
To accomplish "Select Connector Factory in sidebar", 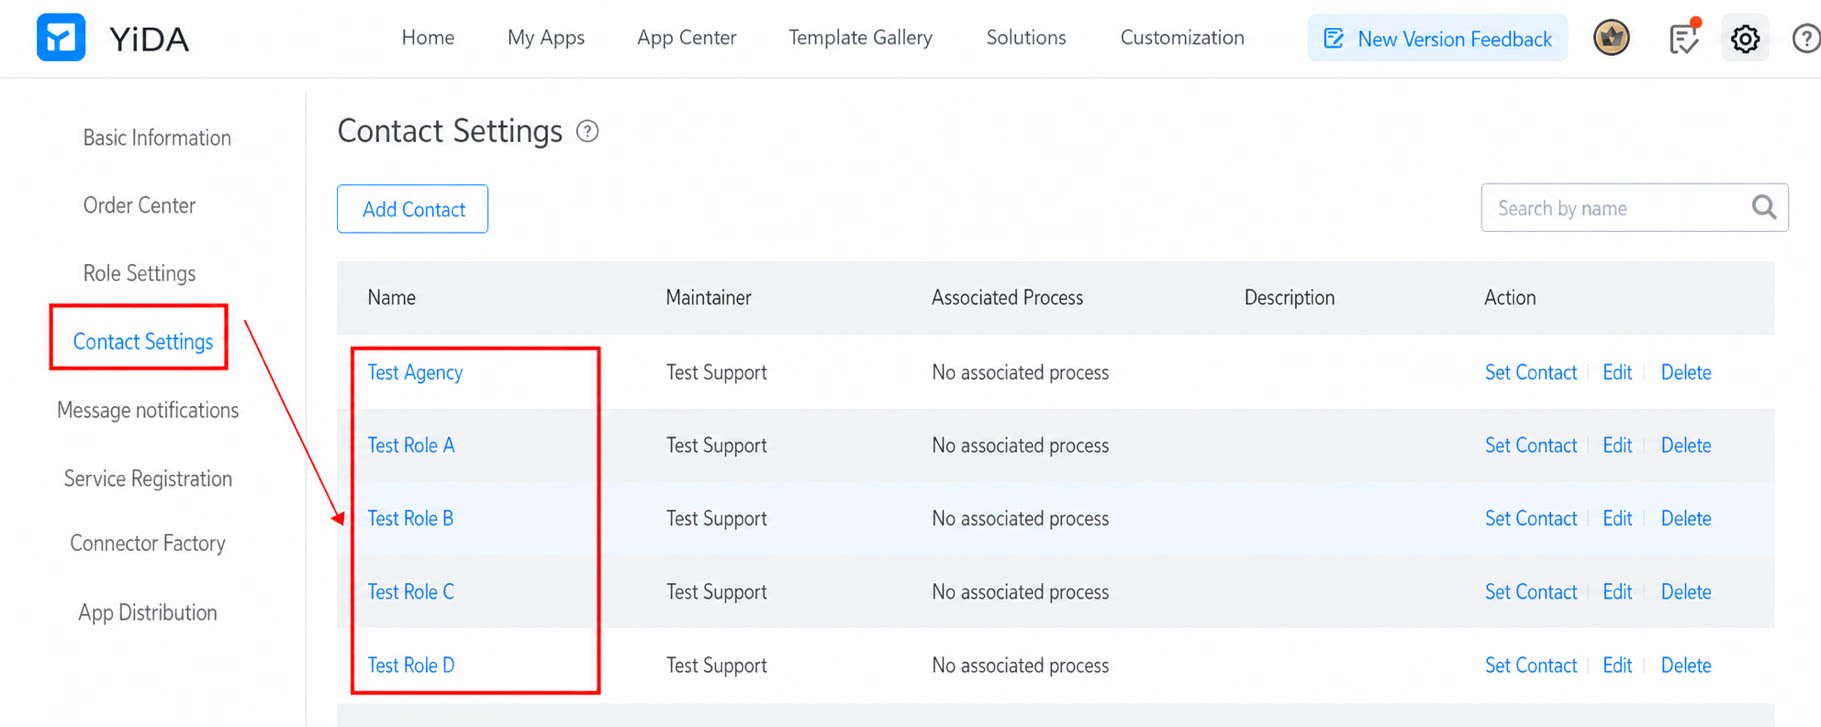I will point(148,543).
